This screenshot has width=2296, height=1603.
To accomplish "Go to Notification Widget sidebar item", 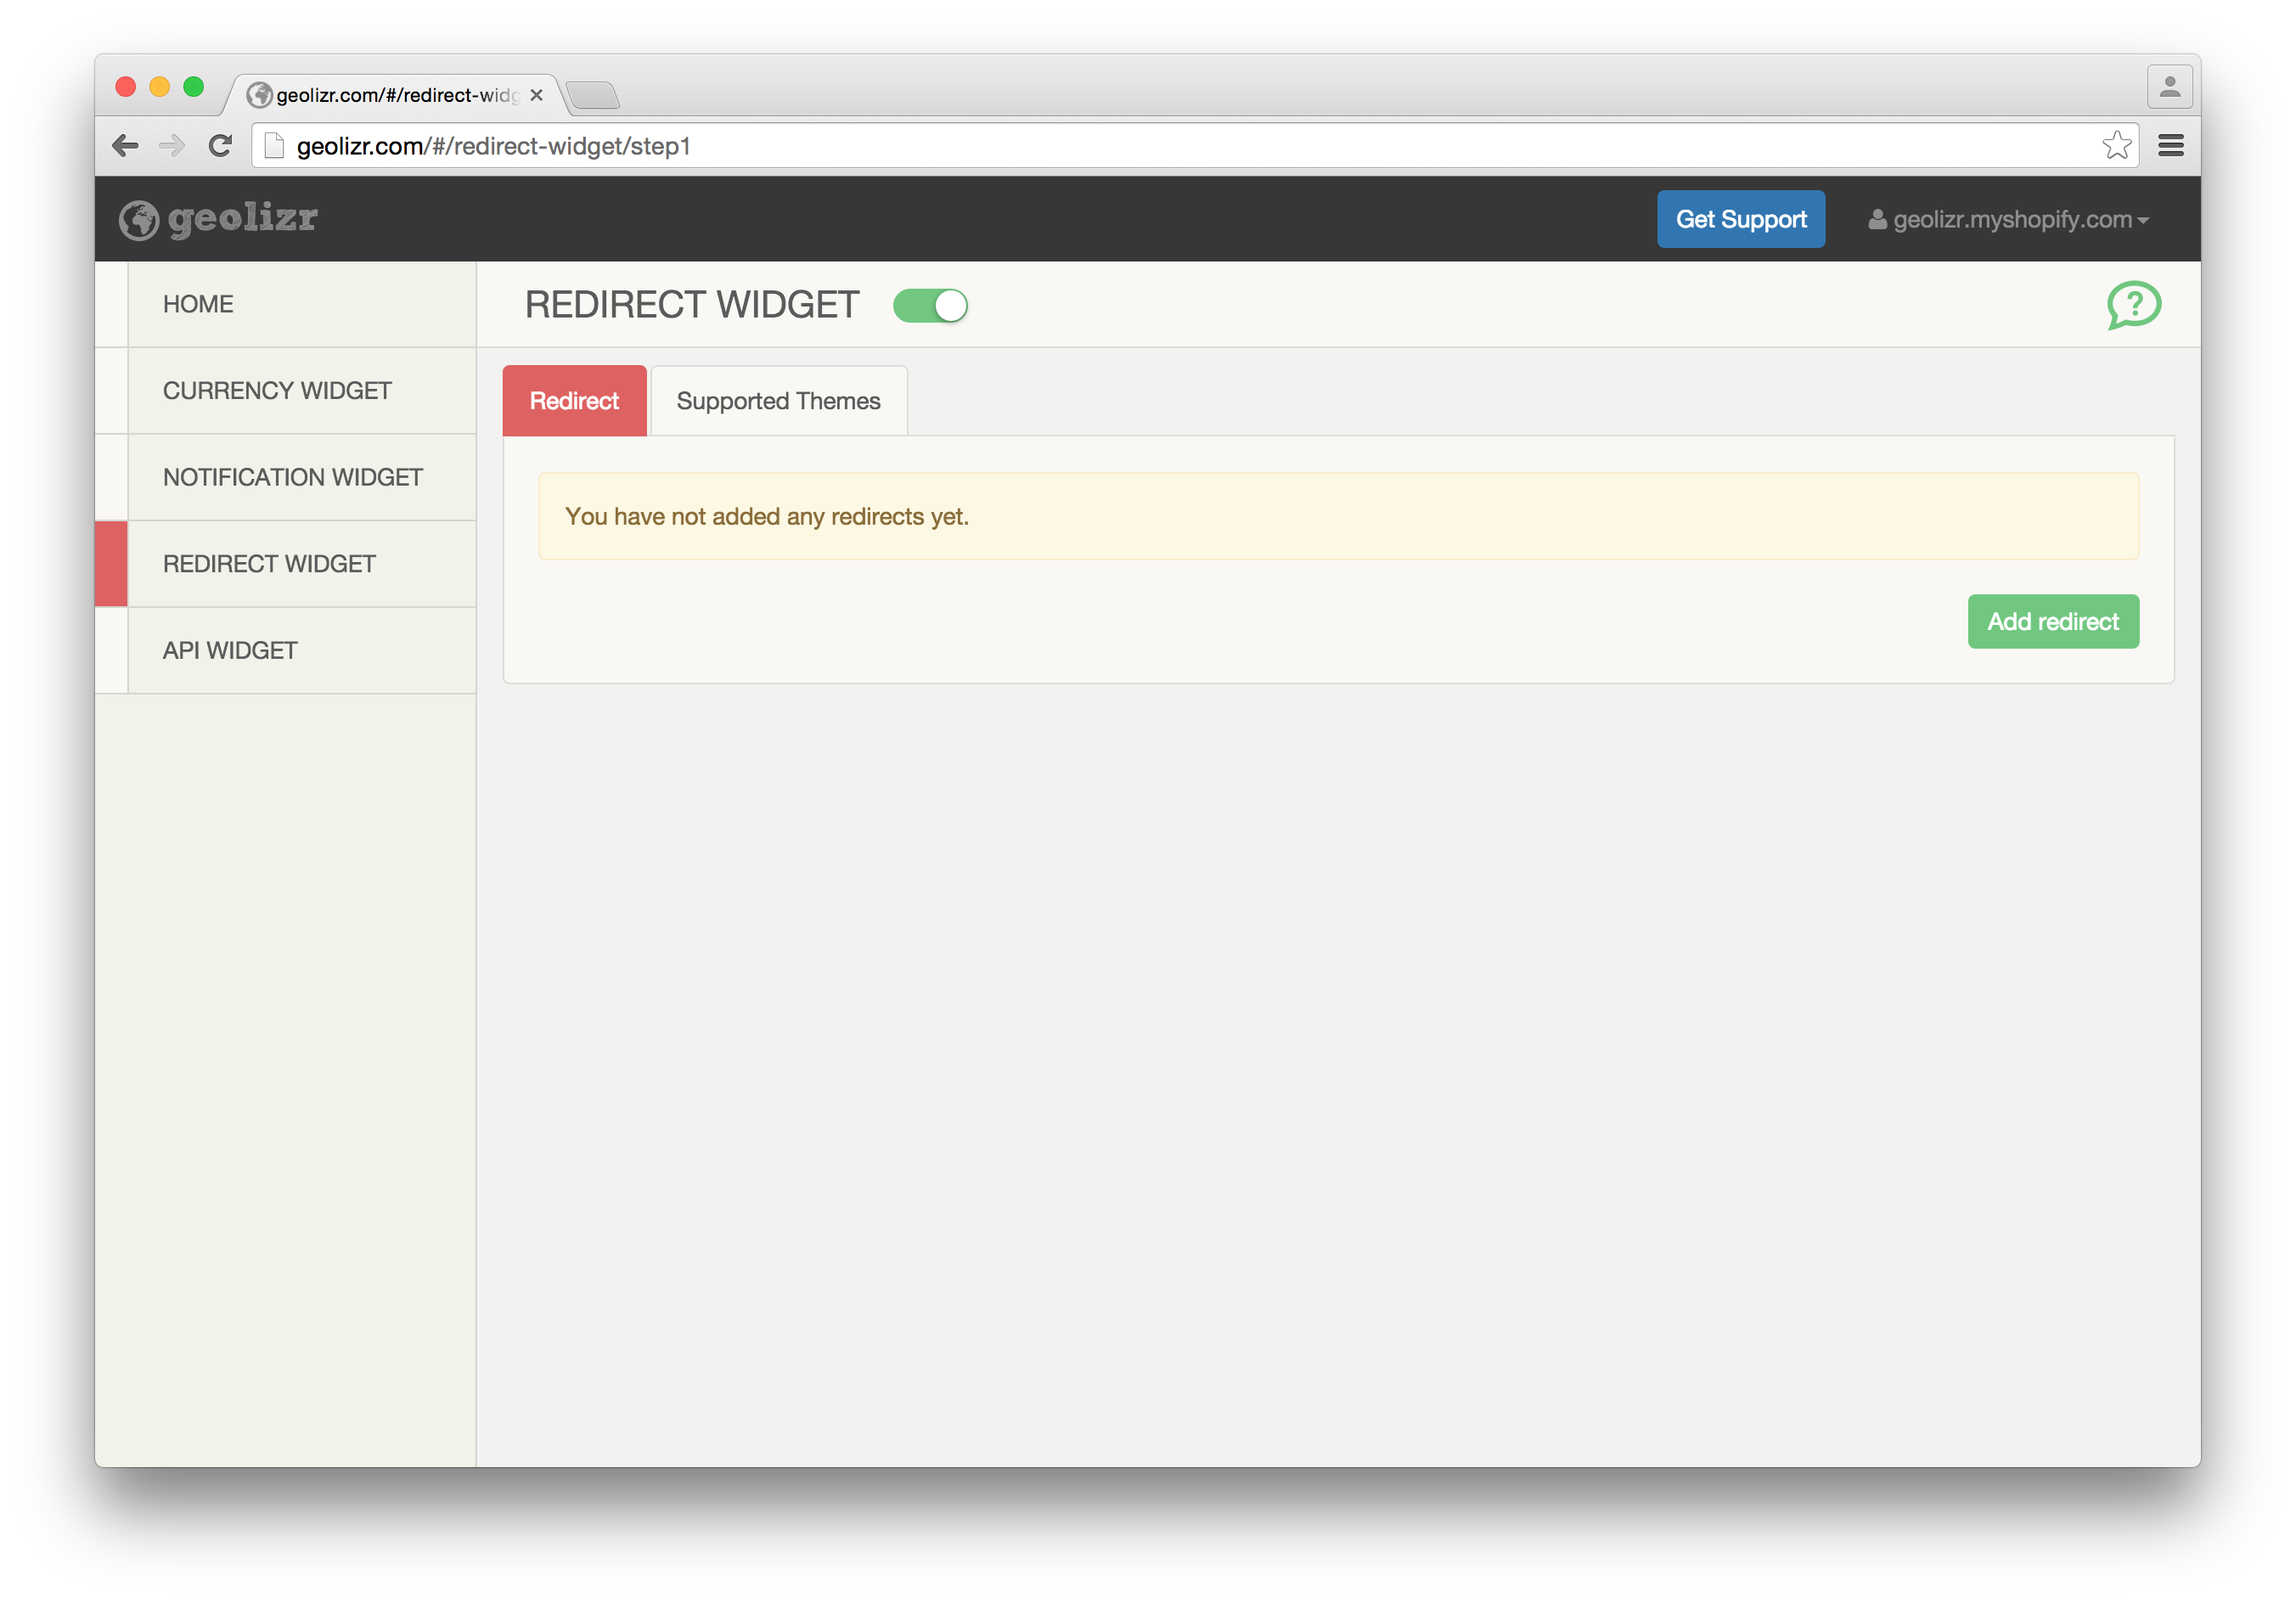I will (292, 477).
